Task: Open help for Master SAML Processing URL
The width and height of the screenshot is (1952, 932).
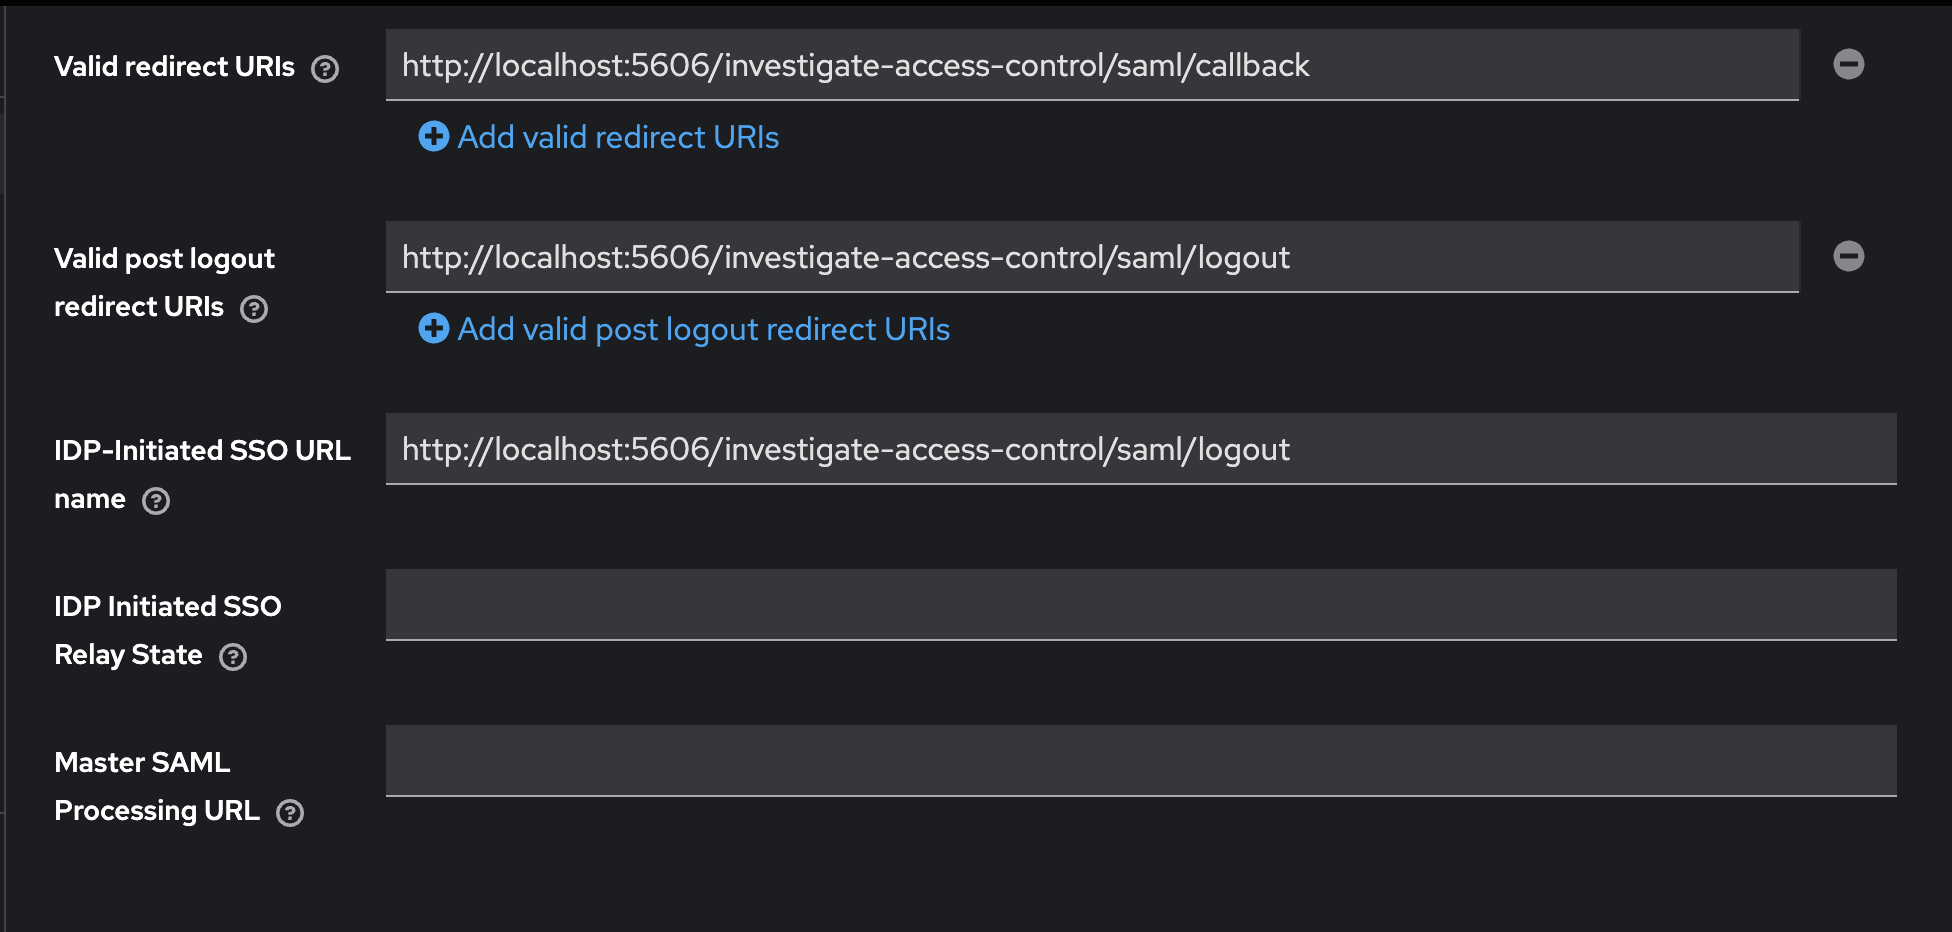Action: click(290, 813)
